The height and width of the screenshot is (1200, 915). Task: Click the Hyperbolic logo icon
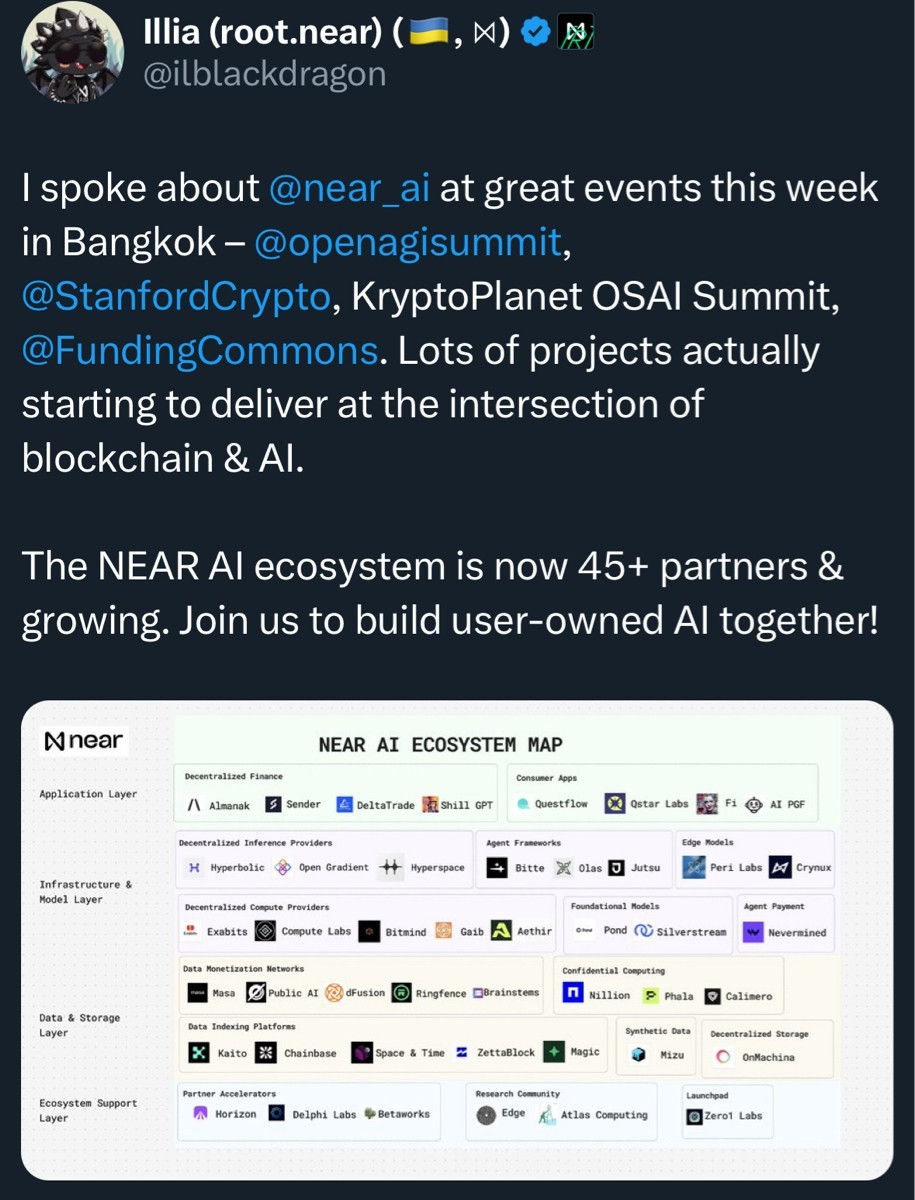pyautogui.click(x=194, y=867)
